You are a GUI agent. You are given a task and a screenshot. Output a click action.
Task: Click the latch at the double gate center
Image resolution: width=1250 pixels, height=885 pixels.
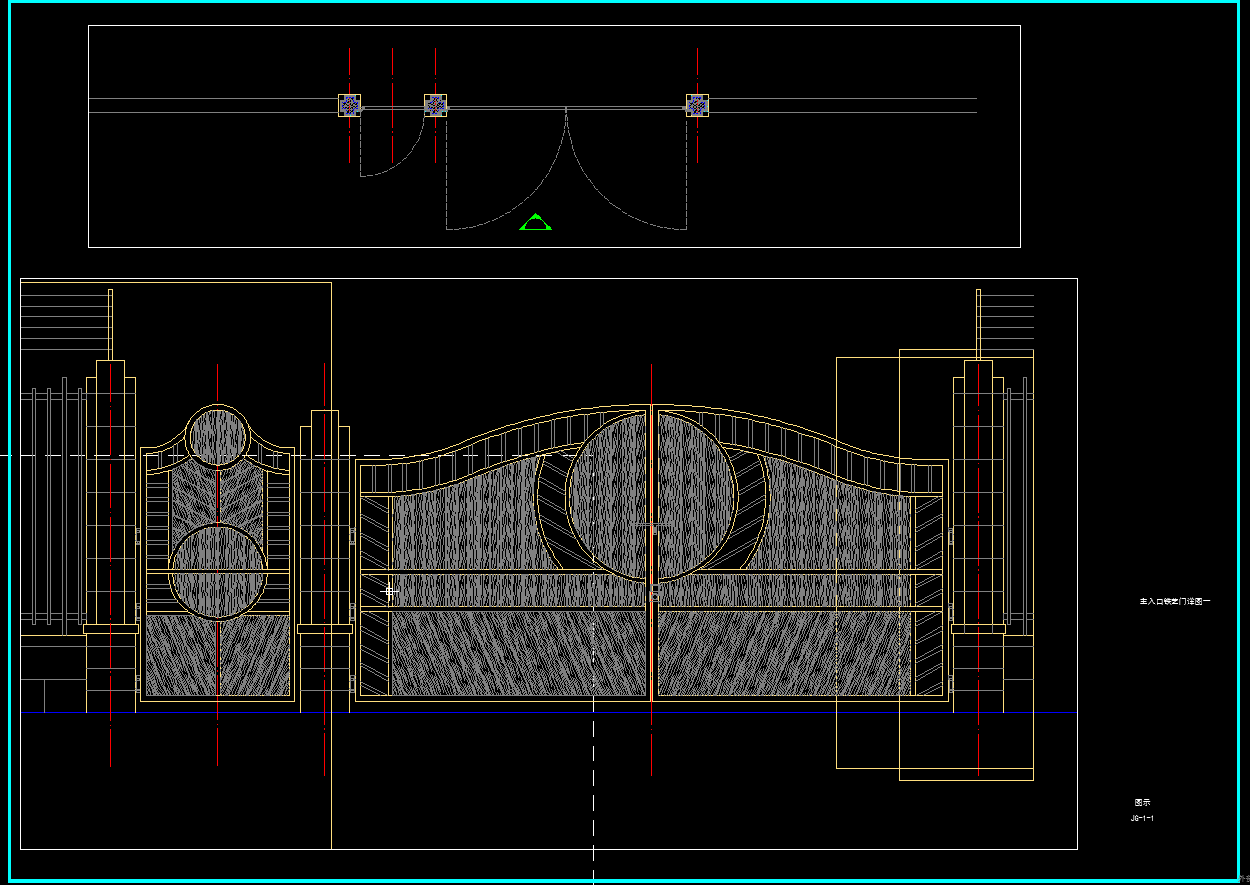[653, 596]
